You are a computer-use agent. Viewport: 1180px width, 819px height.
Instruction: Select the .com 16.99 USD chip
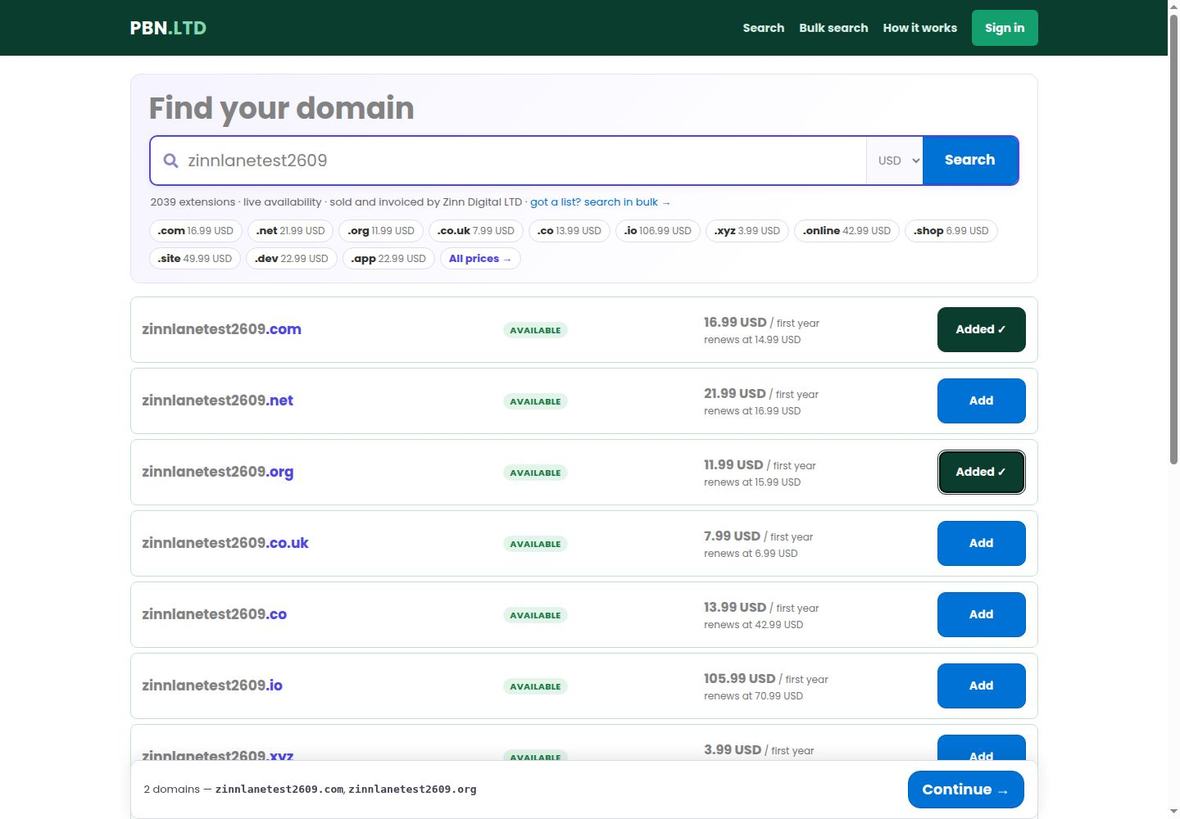click(x=196, y=230)
